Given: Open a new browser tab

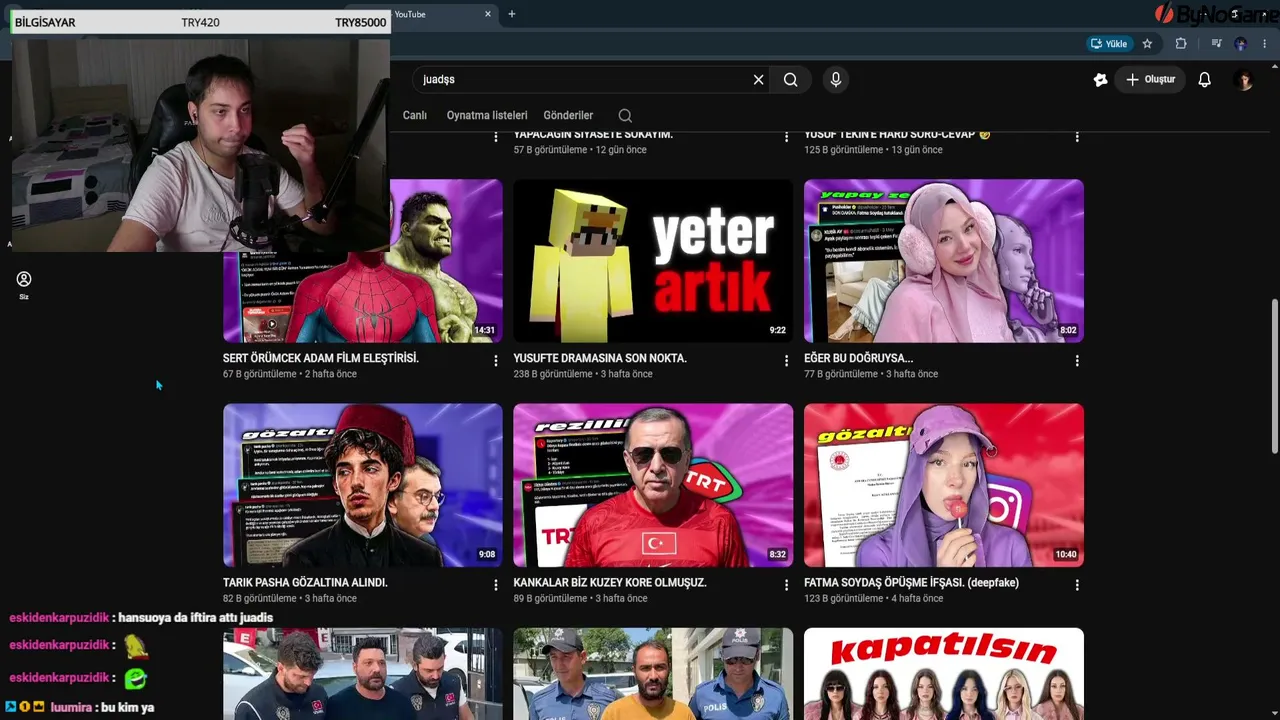Looking at the screenshot, I should tap(512, 14).
